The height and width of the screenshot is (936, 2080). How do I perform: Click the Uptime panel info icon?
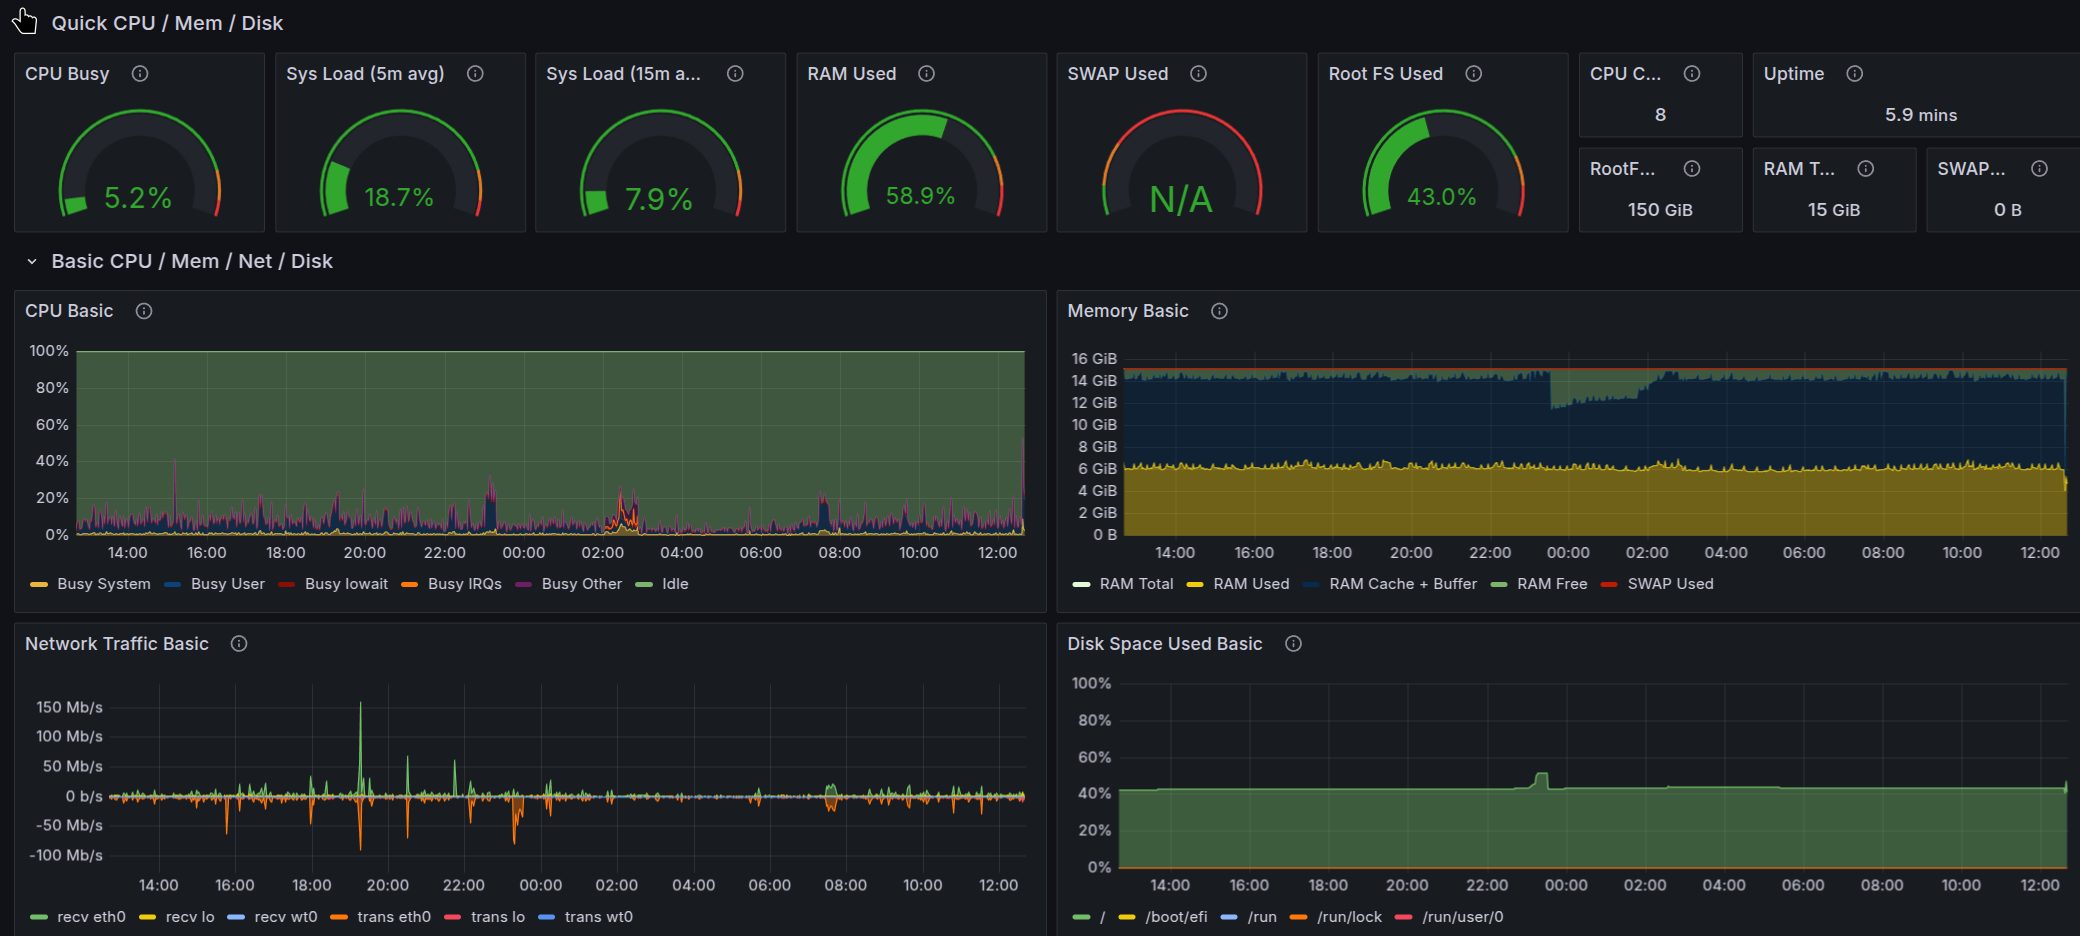pos(1854,74)
